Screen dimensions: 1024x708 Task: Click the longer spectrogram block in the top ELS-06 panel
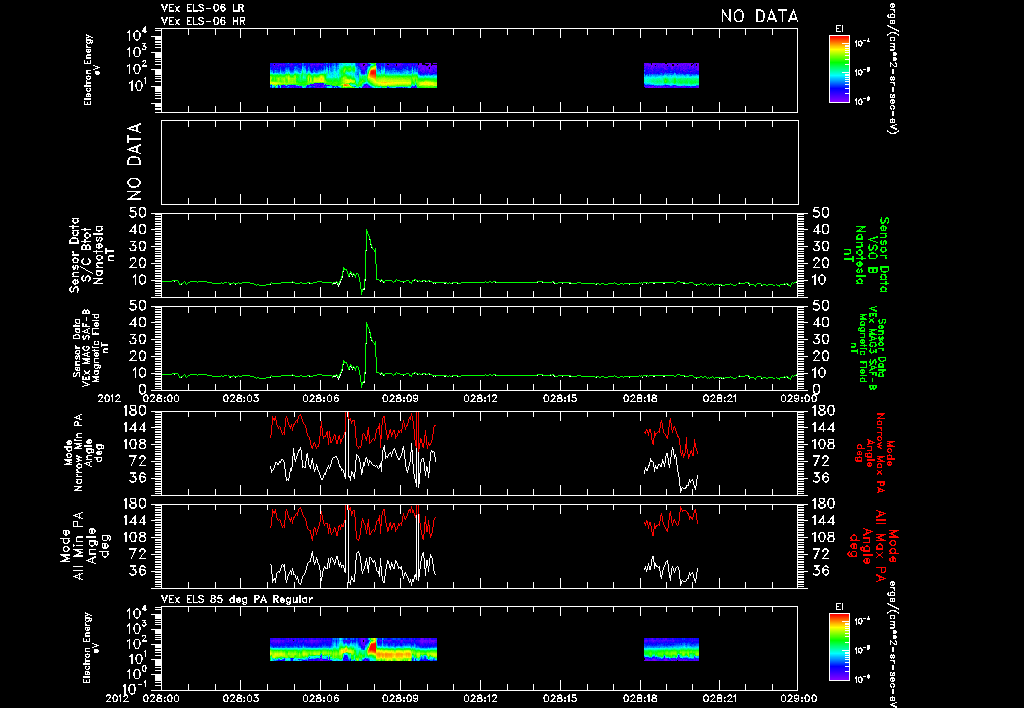point(353,75)
